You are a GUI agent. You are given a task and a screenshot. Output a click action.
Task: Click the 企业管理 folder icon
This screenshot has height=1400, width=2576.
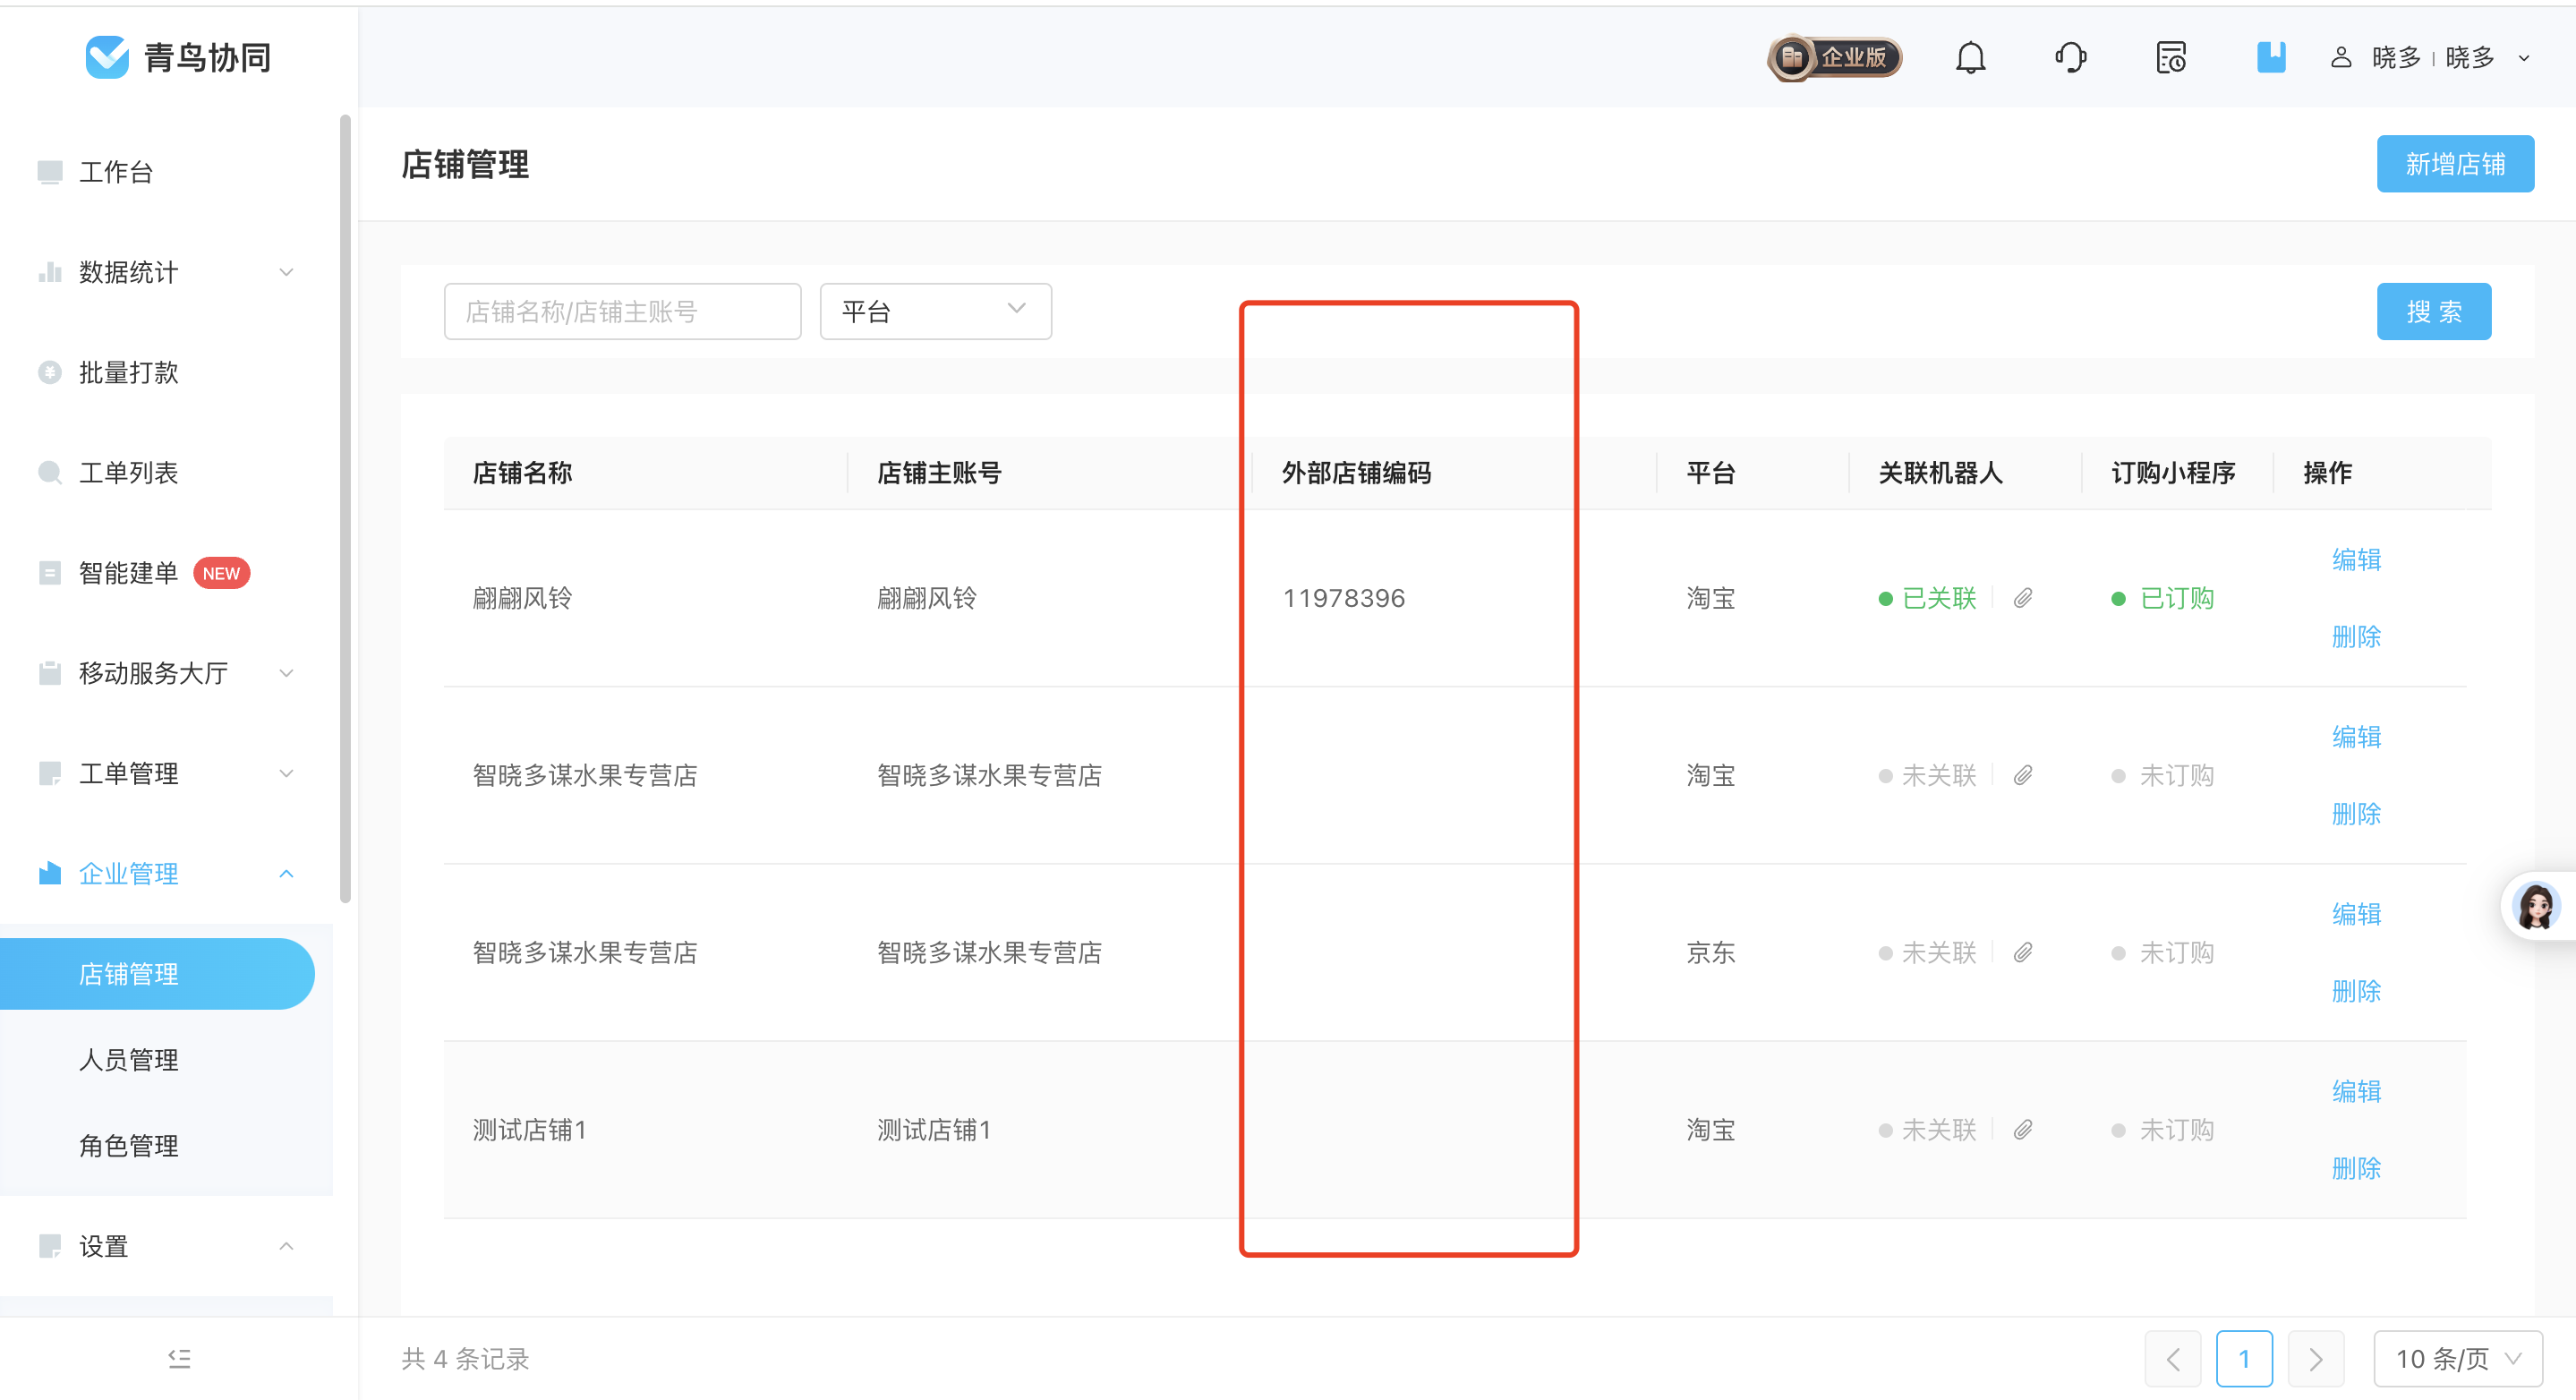(x=50, y=873)
